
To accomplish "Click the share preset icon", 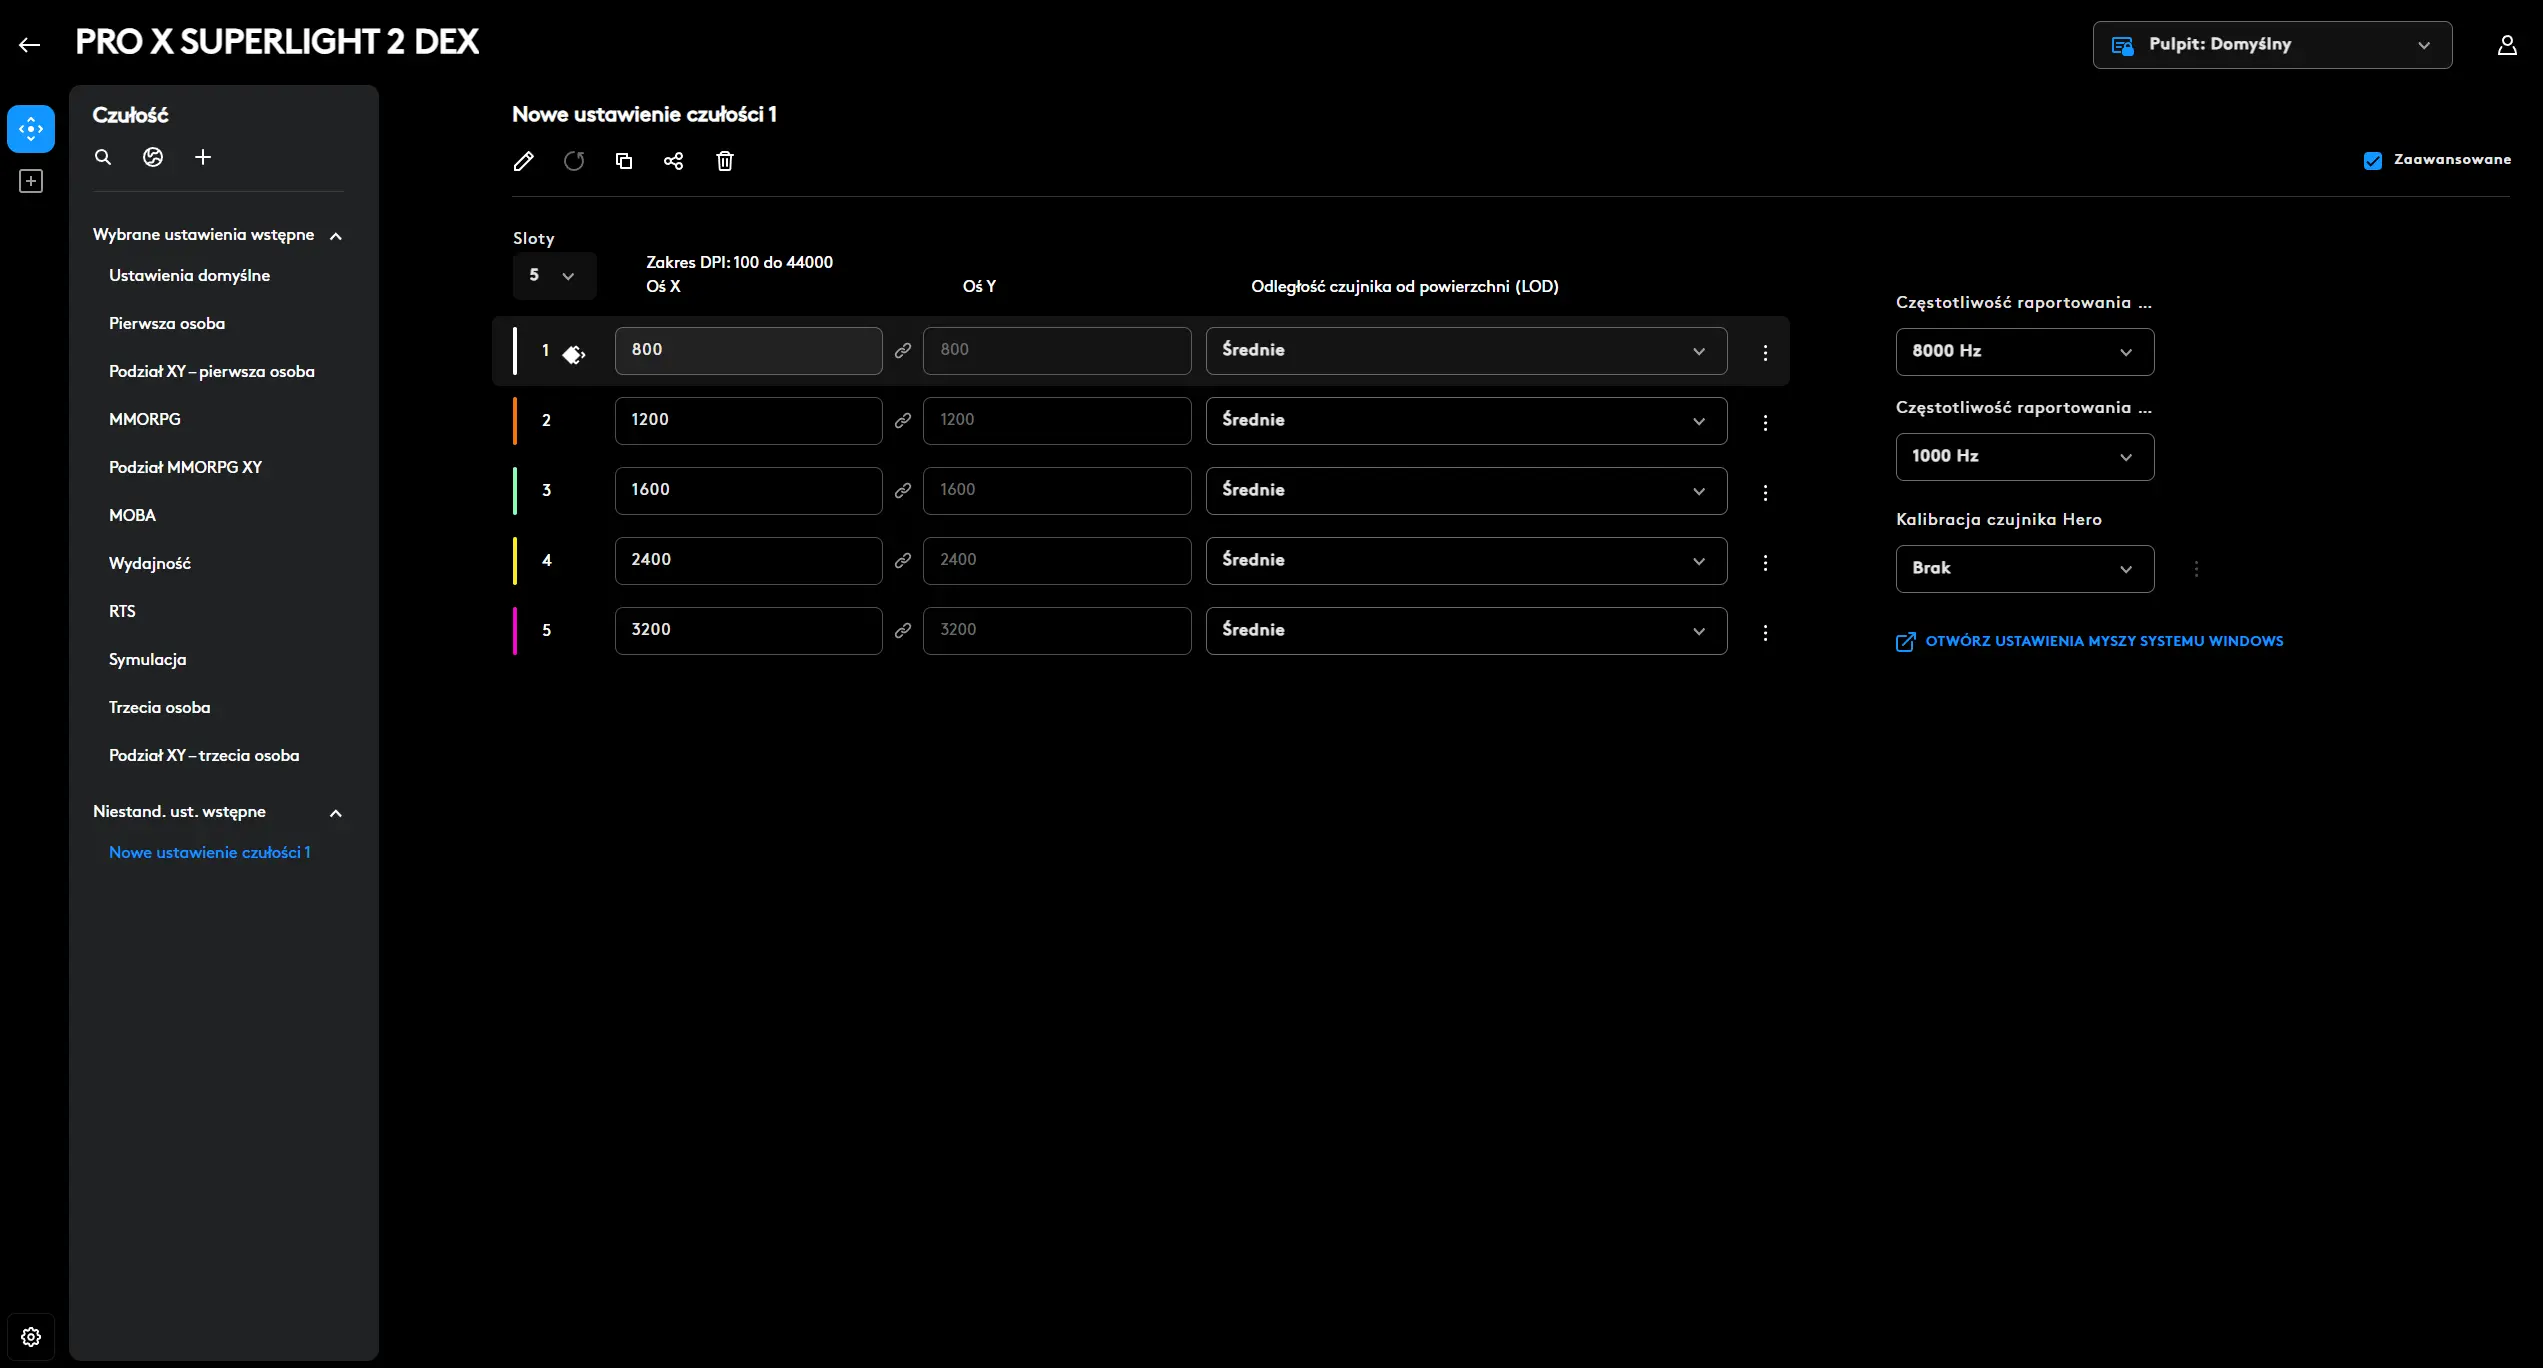I will pyautogui.click(x=674, y=161).
